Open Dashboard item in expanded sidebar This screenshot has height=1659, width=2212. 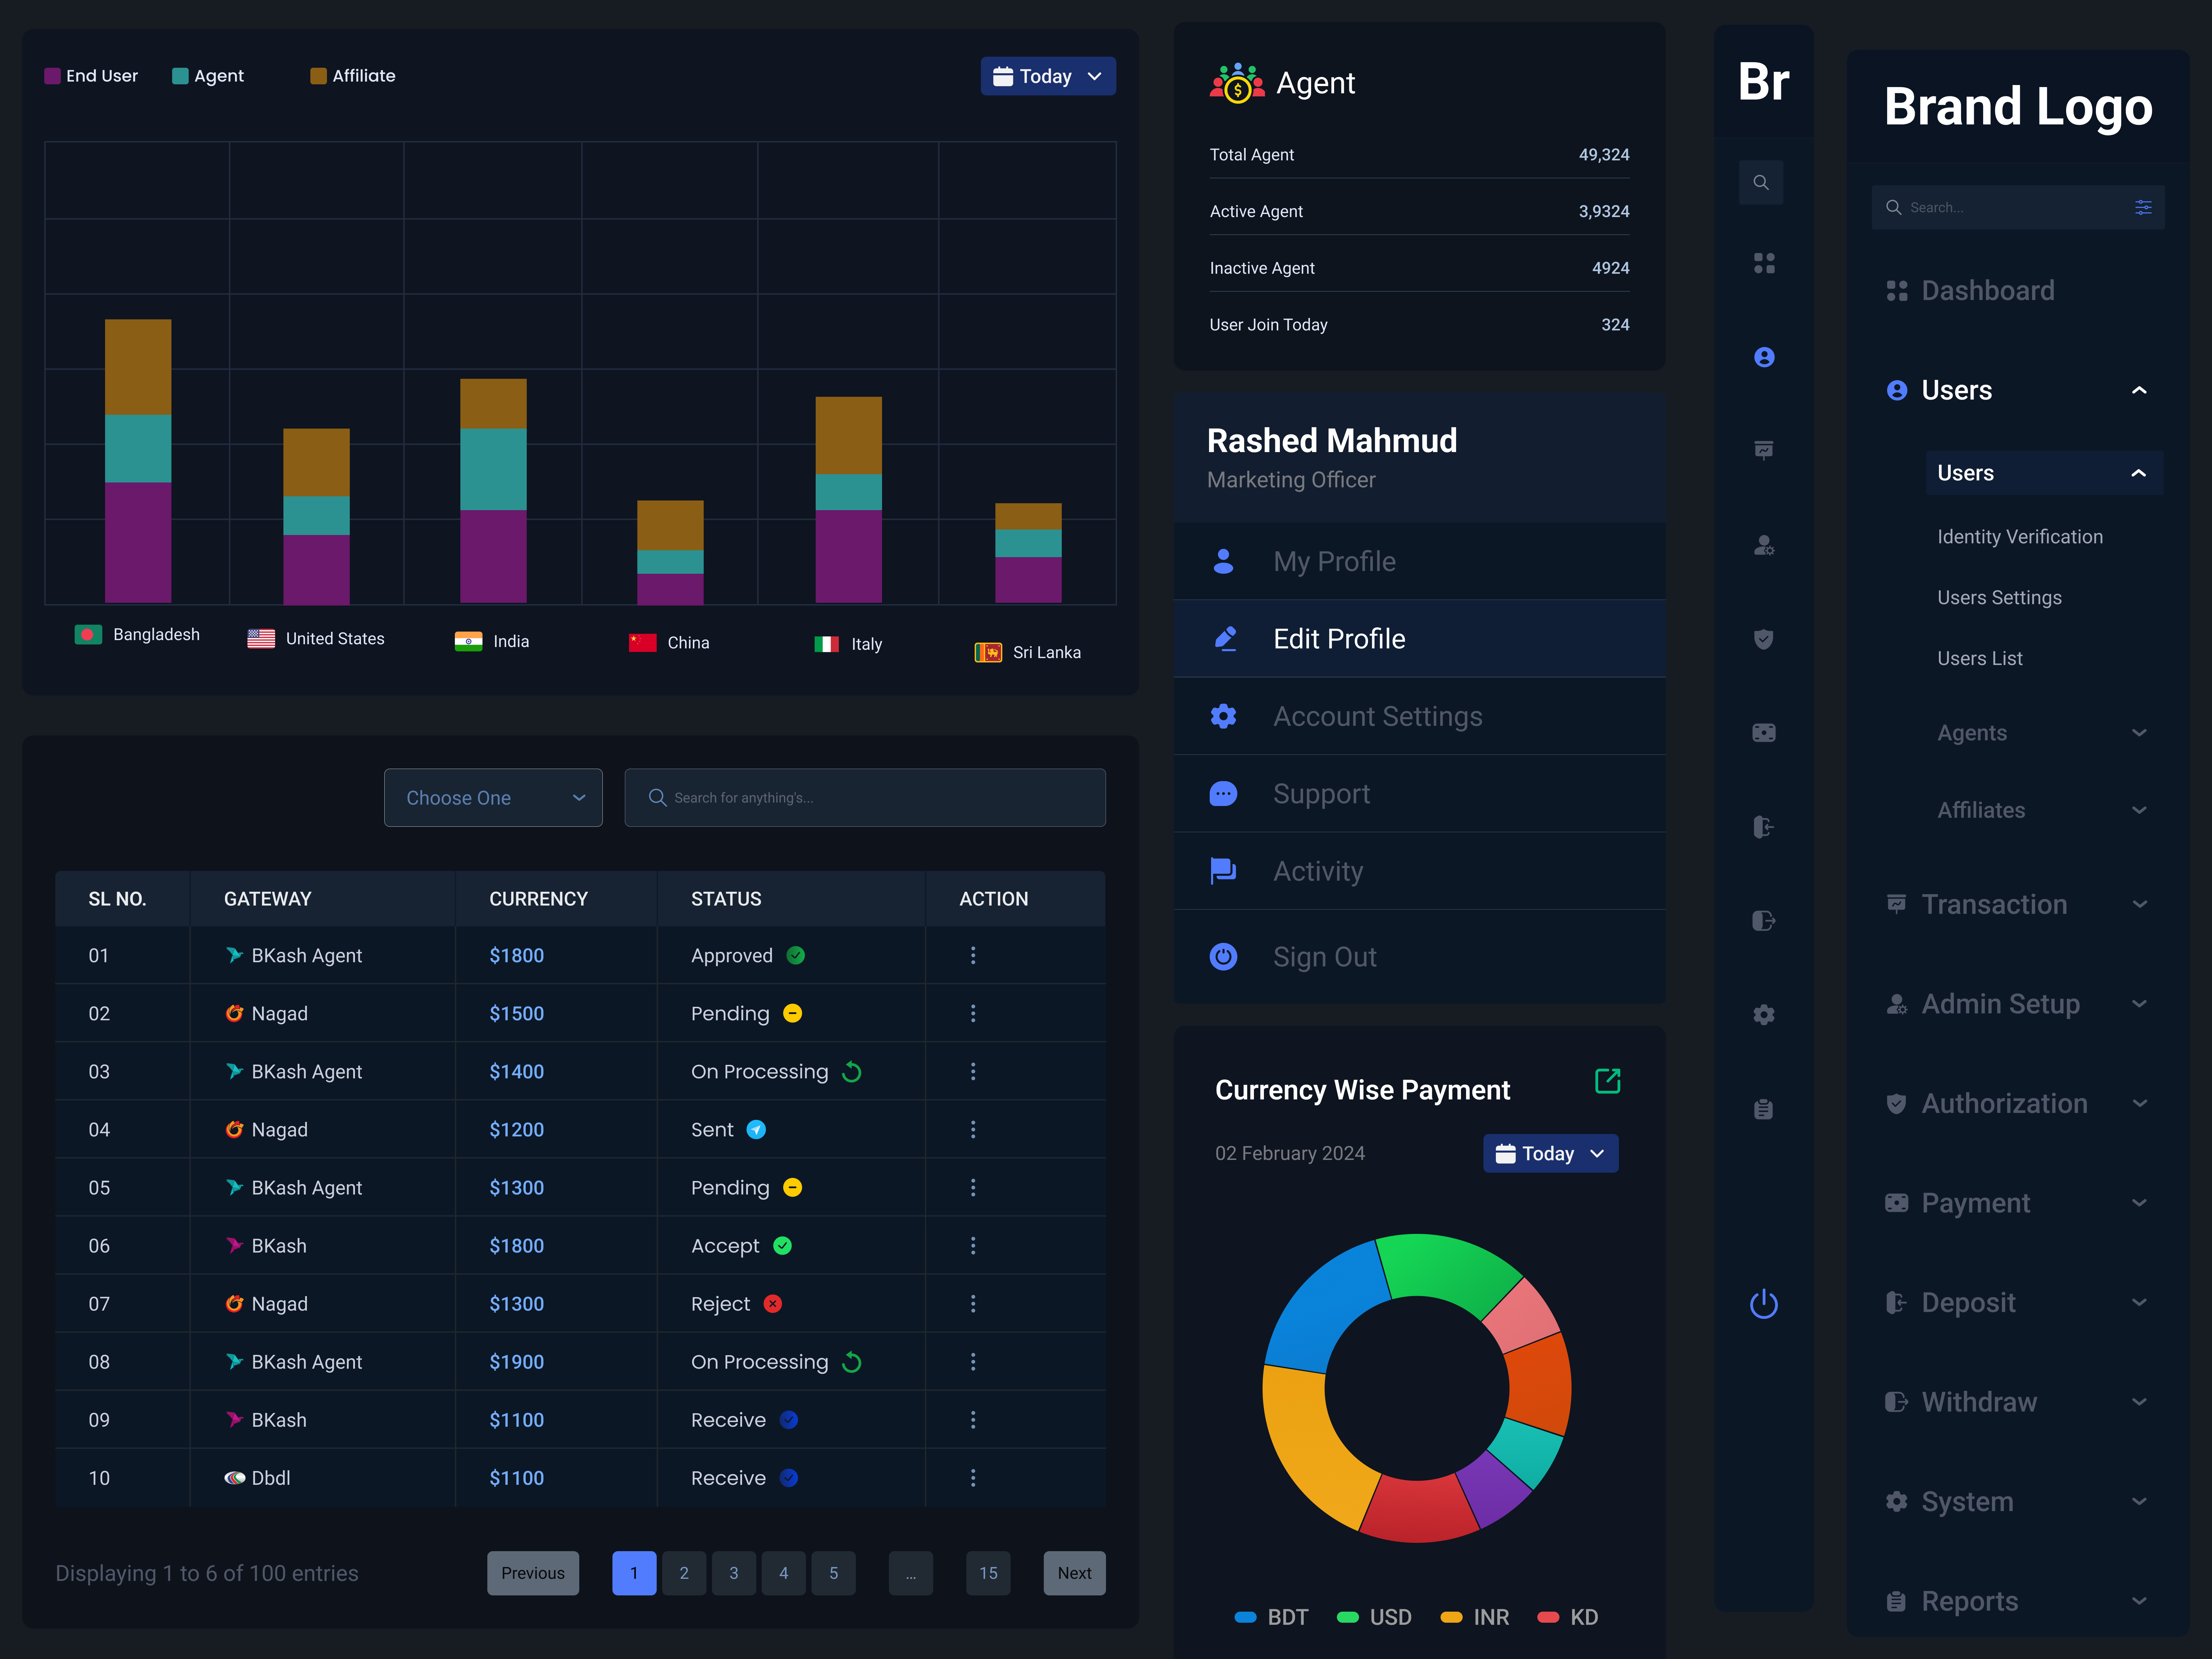click(1970, 291)
